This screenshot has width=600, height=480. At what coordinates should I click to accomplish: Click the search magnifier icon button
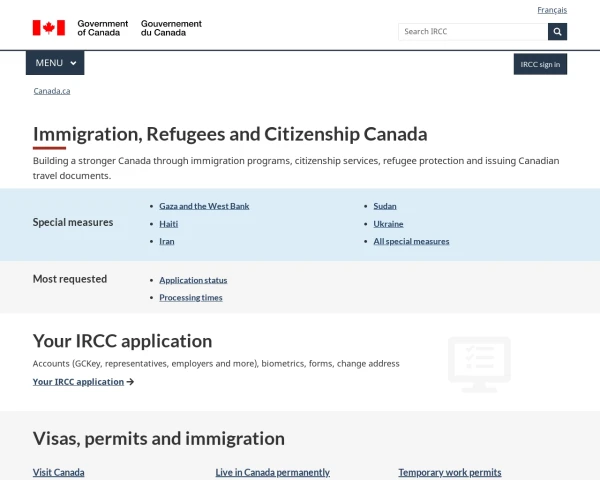pyautogui.click(x=557, y=32)
